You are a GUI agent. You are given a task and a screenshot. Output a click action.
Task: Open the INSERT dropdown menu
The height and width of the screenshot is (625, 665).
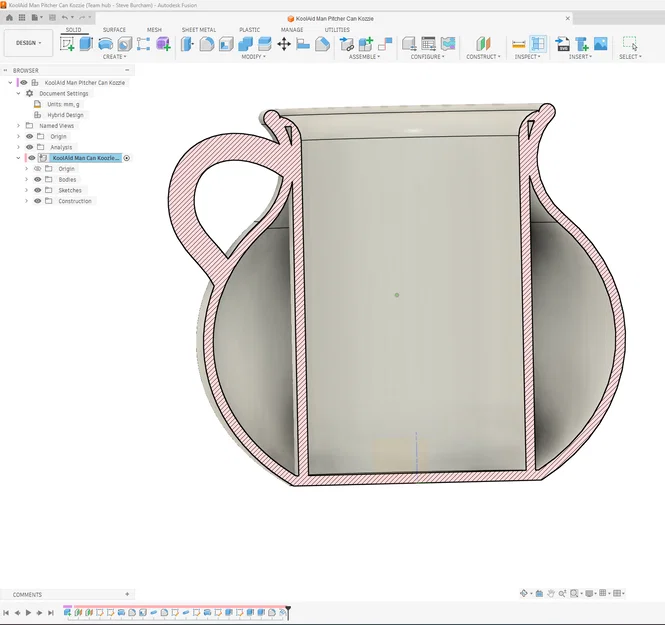pyautogui.click(x=580, y=57)
